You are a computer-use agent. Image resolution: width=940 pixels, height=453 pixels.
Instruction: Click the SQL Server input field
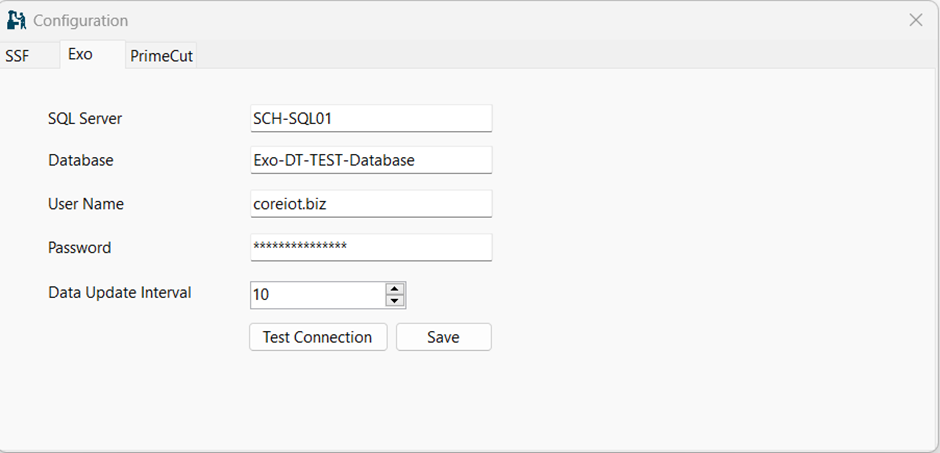pos(370,118)
